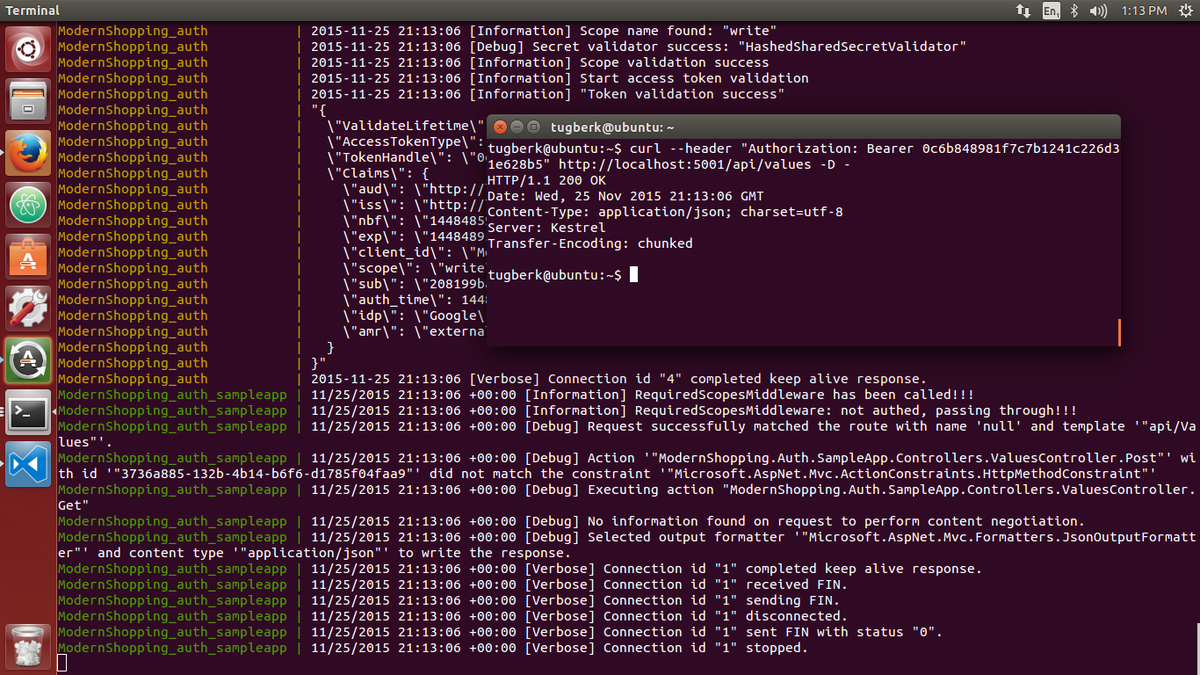Screen dimensions: 1200x675
Task: Click the tugberk@ubuntu: ~ window title
Action: click(x=612, y=127)
